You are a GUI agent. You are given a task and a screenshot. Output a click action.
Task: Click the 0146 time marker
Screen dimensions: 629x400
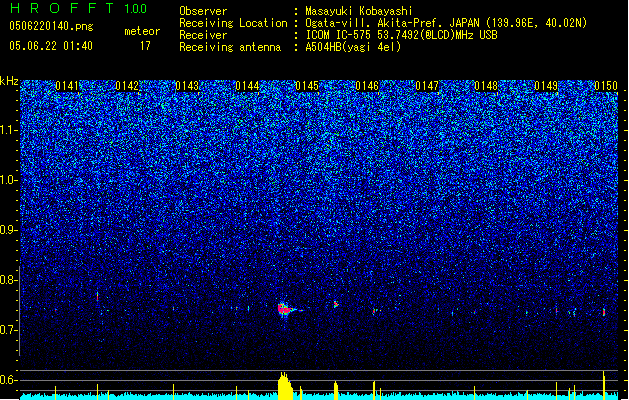(367, 86)
